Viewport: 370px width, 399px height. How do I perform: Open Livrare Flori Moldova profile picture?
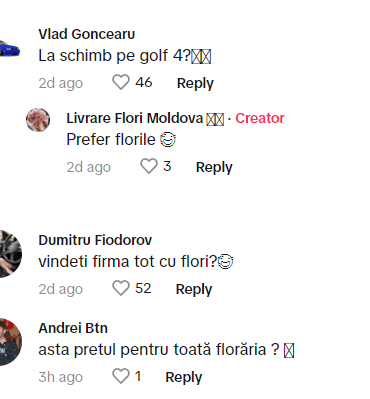pyautogui.click(x=38, y=120)
